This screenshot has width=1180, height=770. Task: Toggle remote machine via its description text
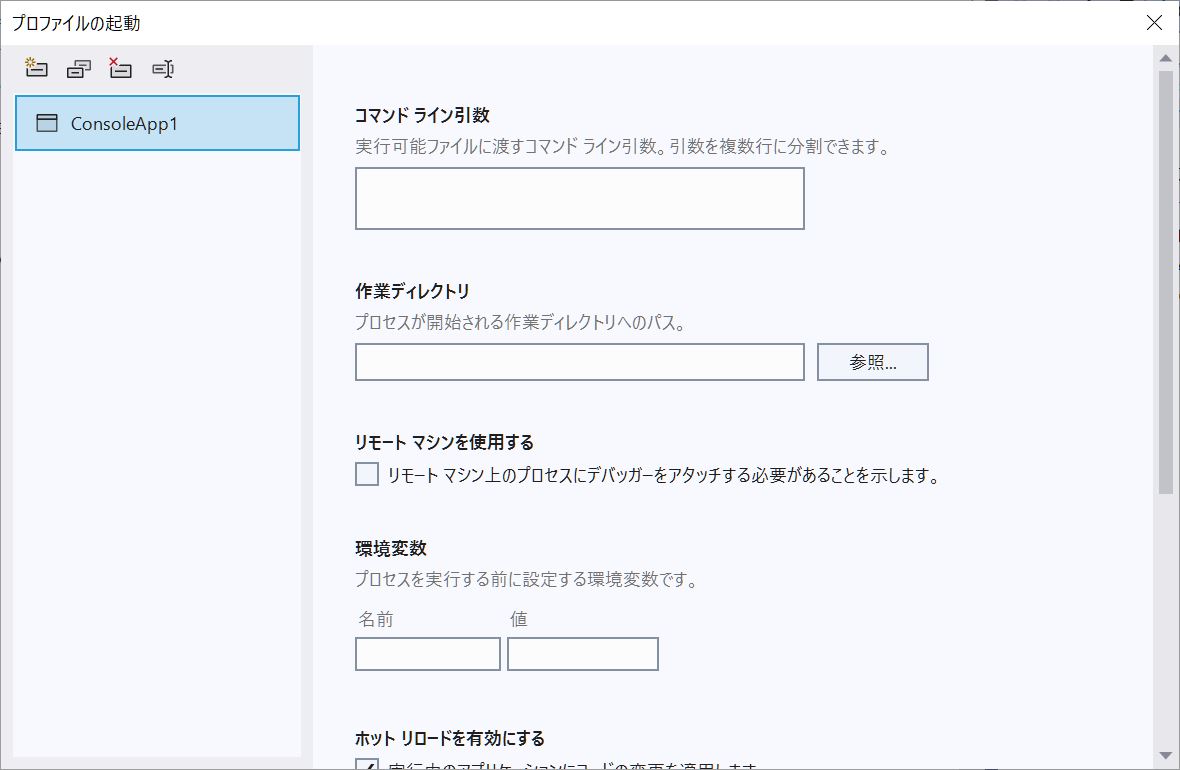[x=660, y=475]
